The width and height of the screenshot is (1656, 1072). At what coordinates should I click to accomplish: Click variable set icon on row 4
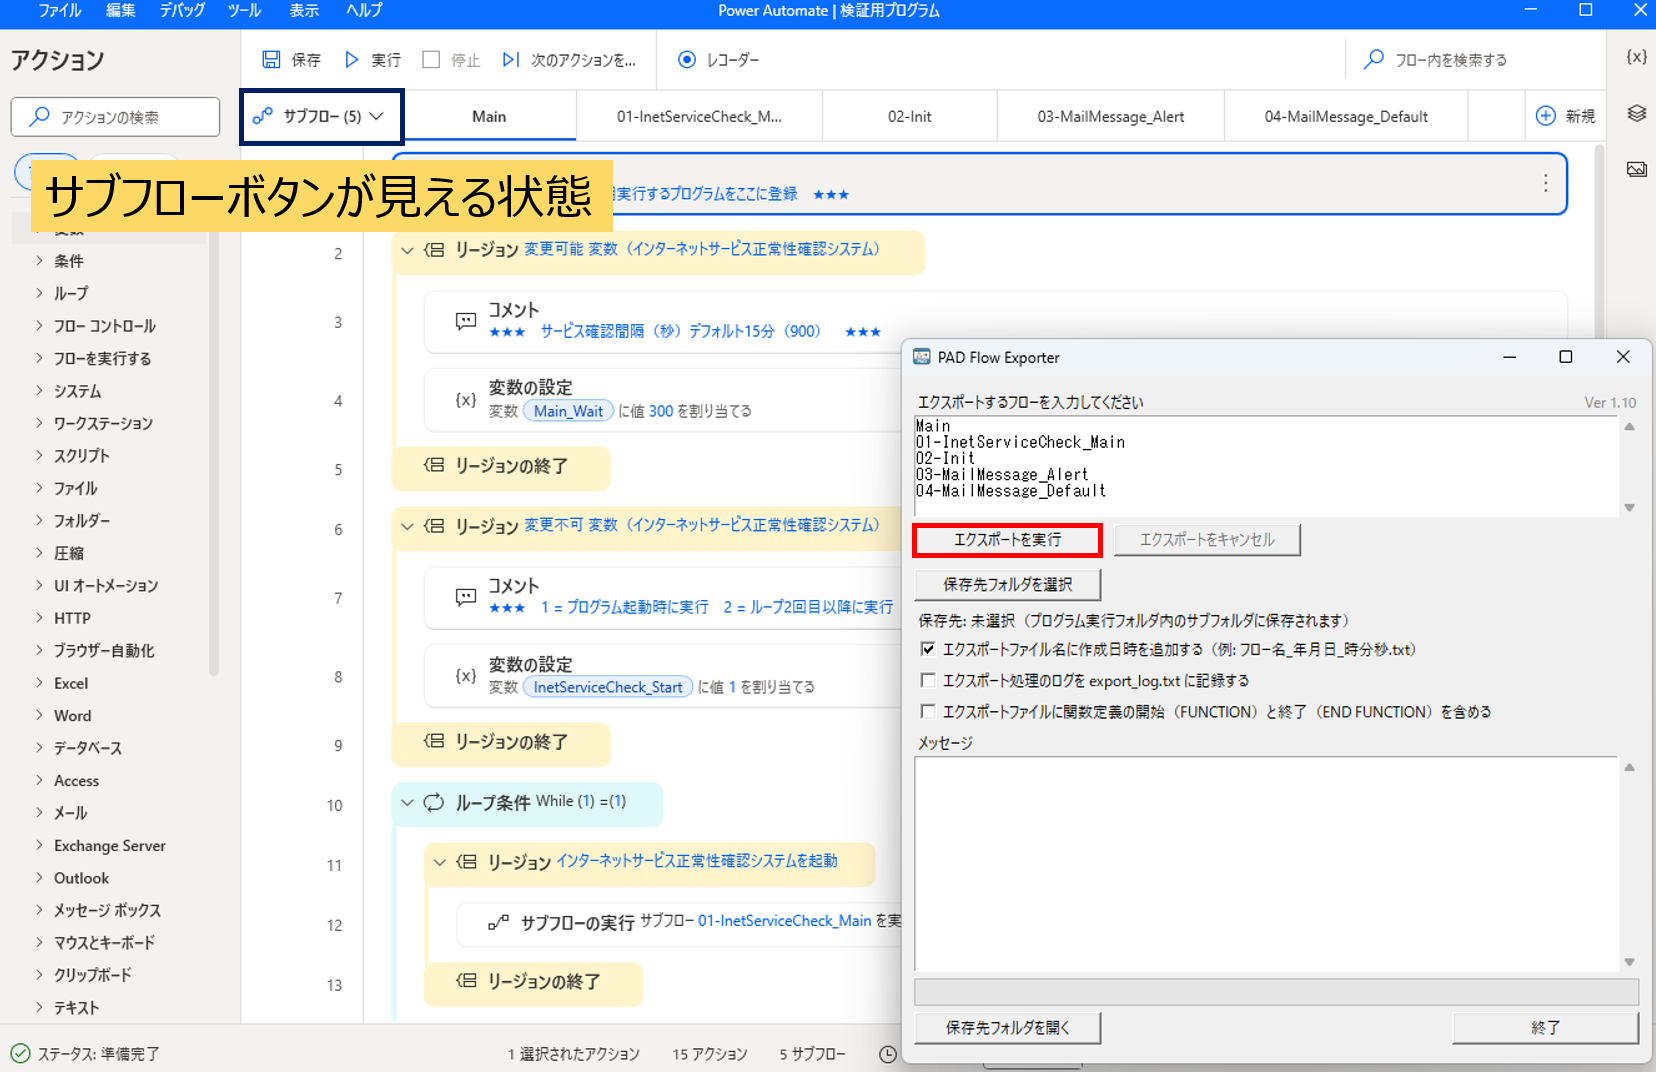pyautogui.click(x=466, y=400)
